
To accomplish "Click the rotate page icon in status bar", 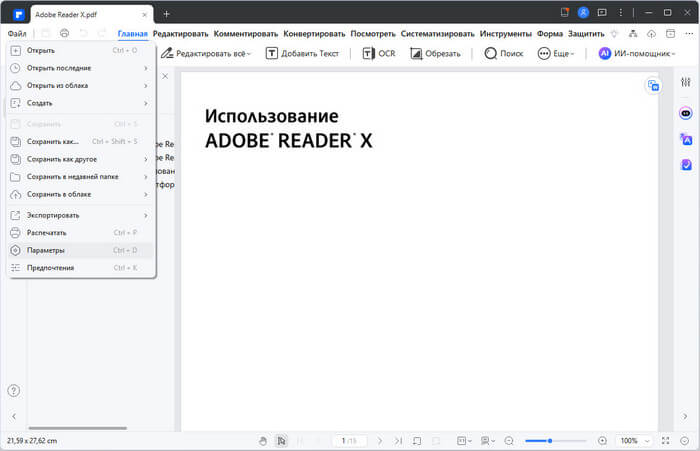I will pos(417,441).
